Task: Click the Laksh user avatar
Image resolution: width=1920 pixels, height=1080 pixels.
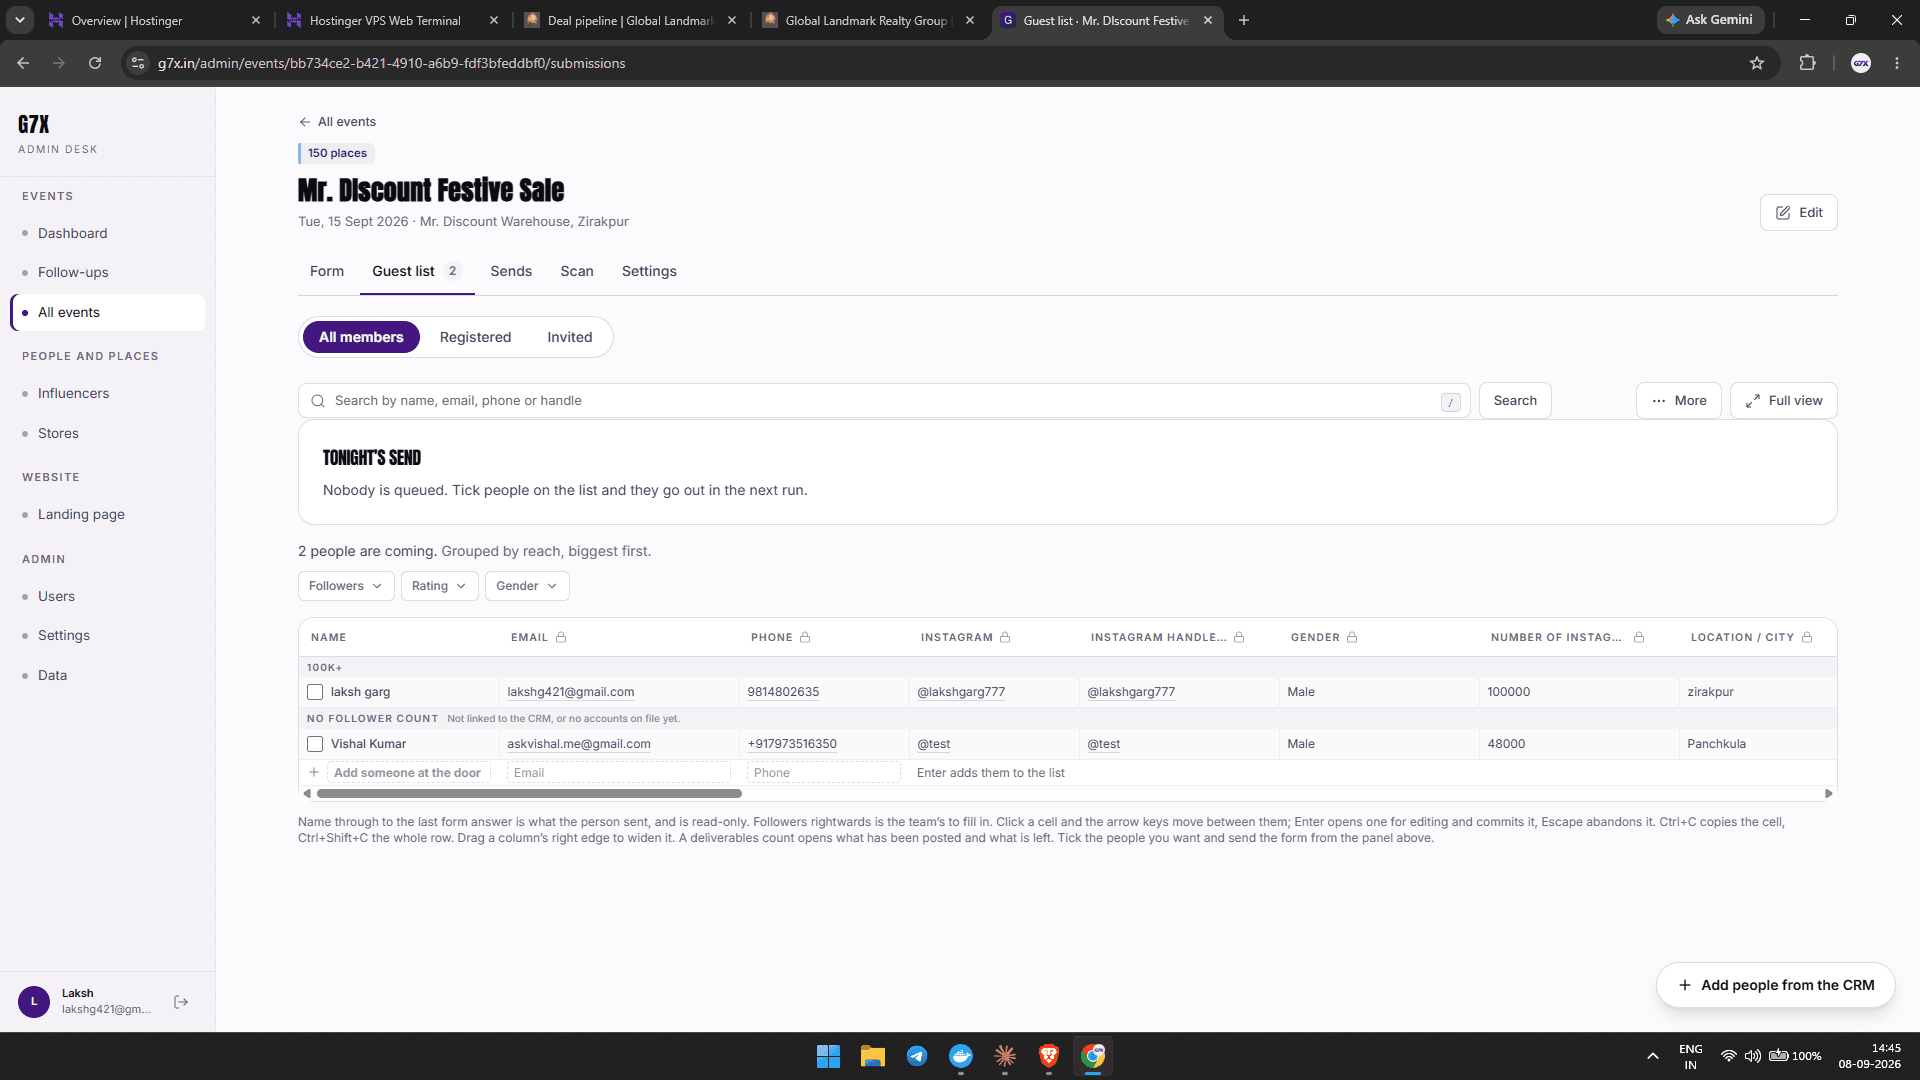Action: coord(34,1002)
